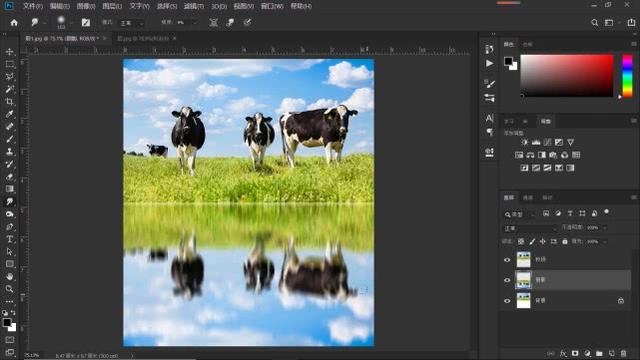Click the layer styles fx button
Image resolution: width=640 pixels, height=360 pixels.
(563, 353)
